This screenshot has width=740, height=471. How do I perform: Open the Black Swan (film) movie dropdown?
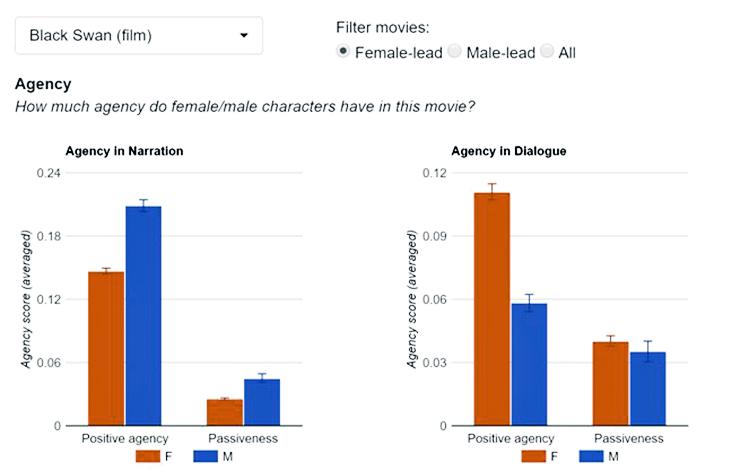coord(139,35)
